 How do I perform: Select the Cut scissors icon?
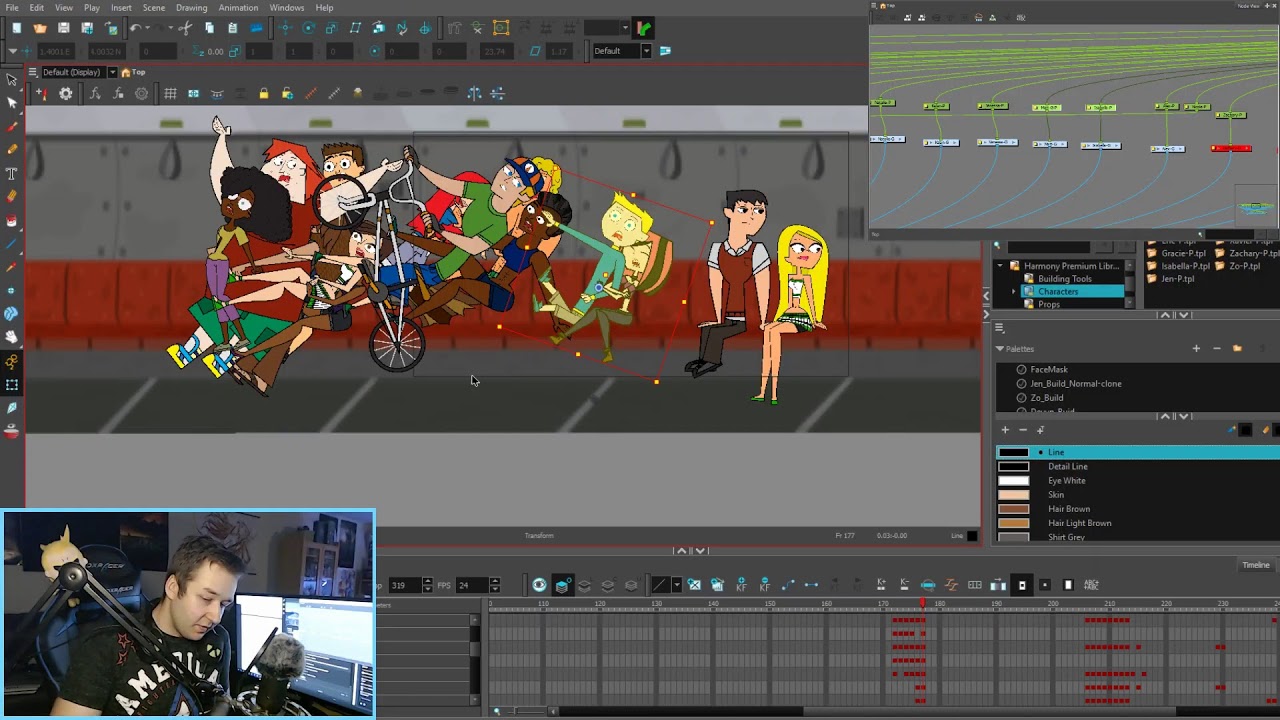185,28
